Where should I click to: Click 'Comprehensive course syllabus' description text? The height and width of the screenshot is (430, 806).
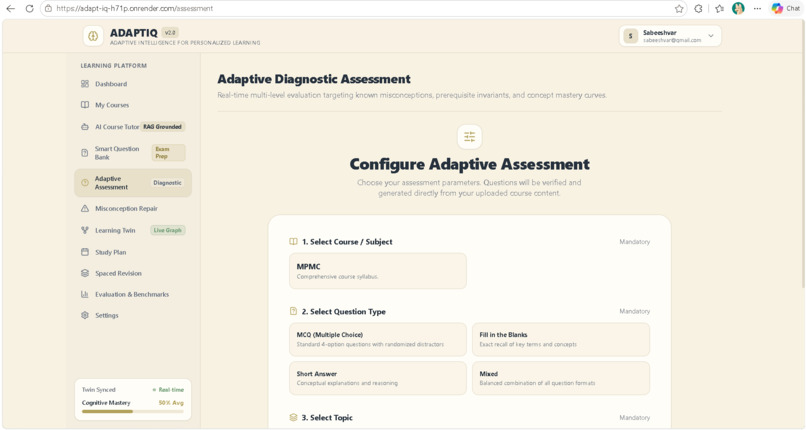(x=337, y=277)
